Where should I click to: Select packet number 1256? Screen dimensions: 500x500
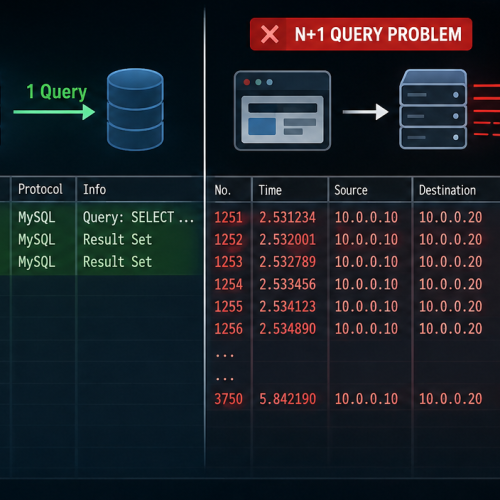pyautogui.click(x=228, y=329)
